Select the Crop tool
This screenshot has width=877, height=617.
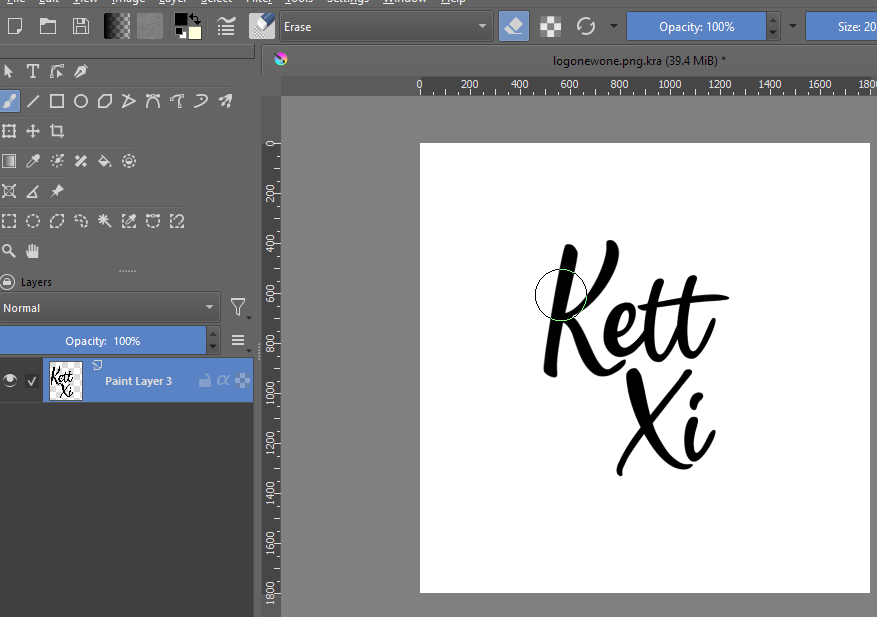coord(57,131)
